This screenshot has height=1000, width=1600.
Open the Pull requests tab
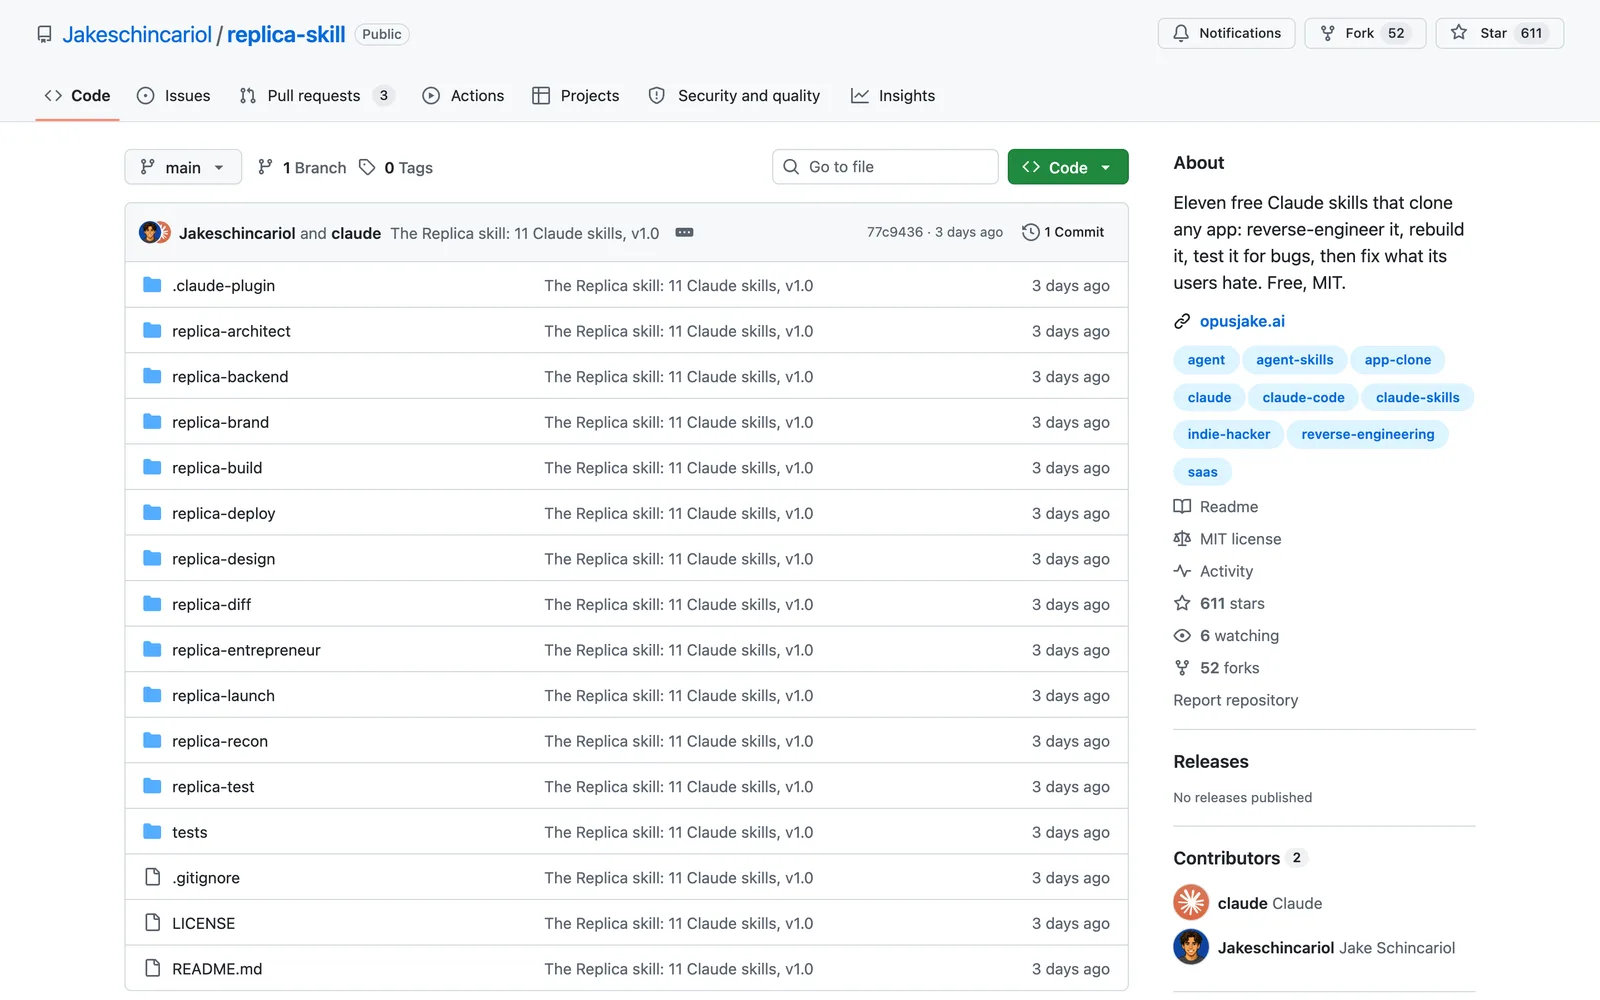316,96
